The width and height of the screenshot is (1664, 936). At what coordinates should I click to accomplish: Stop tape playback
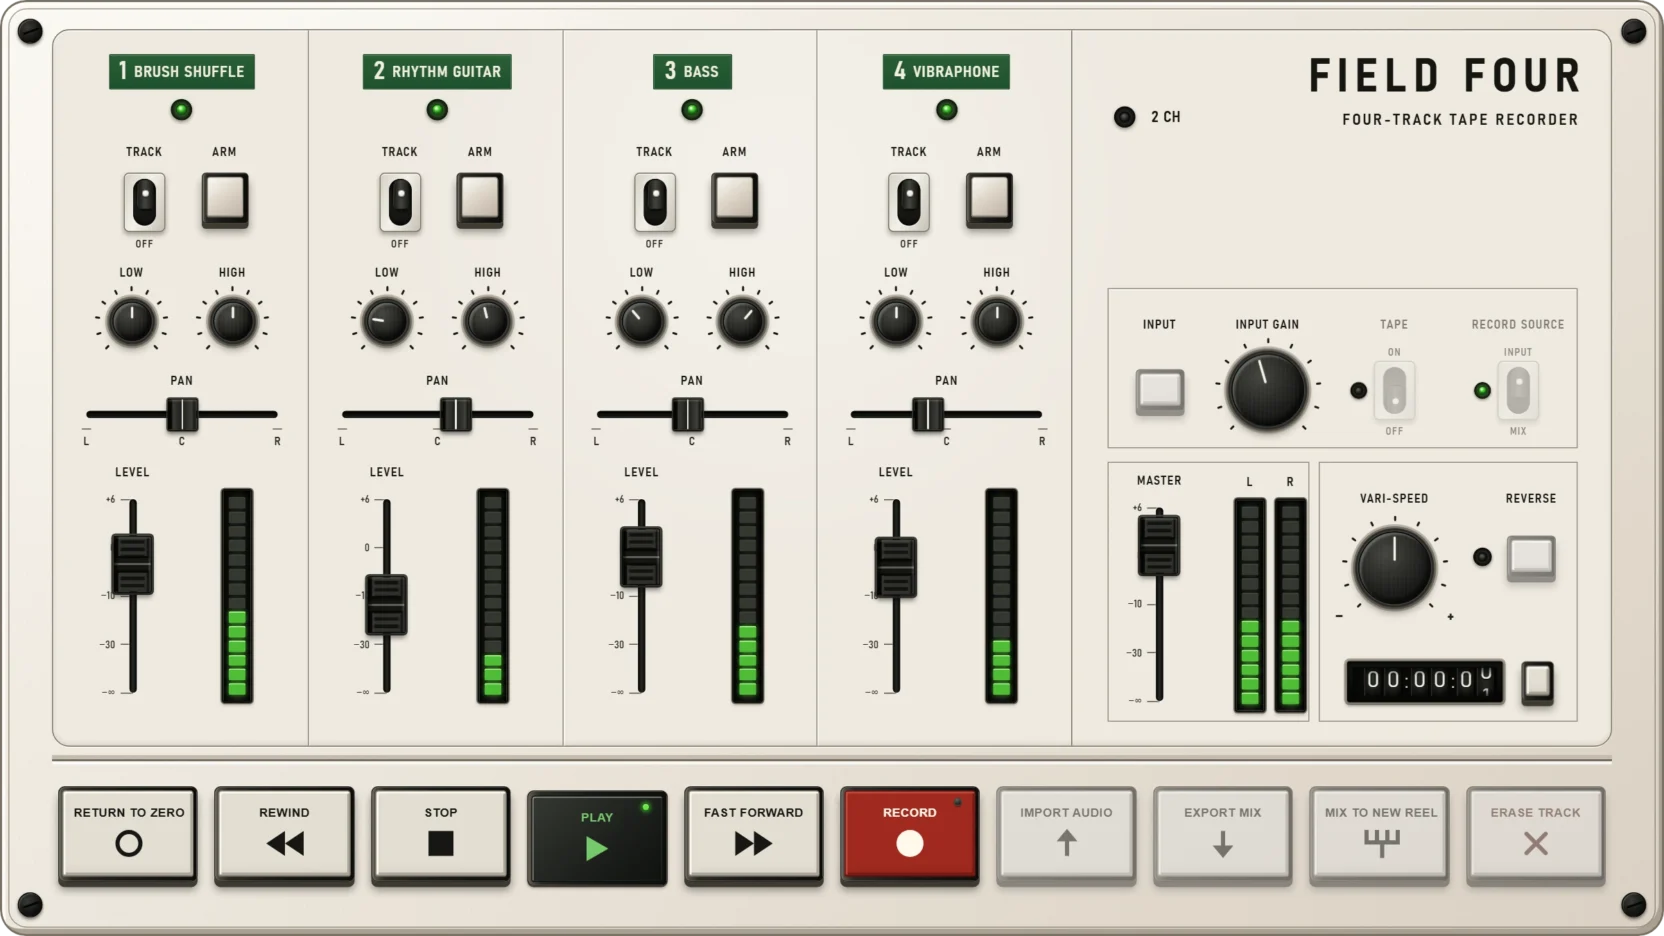coord(441,835)
